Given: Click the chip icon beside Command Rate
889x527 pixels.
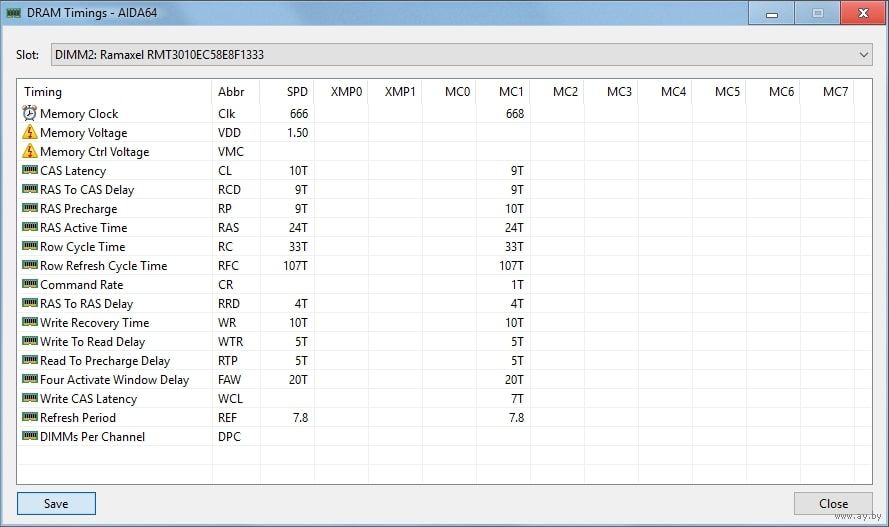Looking at the screenshot, I should (29, 285).
